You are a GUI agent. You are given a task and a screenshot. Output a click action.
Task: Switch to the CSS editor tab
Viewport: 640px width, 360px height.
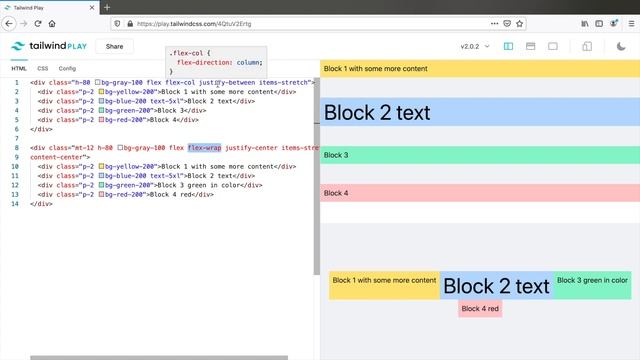click(42, 69)
